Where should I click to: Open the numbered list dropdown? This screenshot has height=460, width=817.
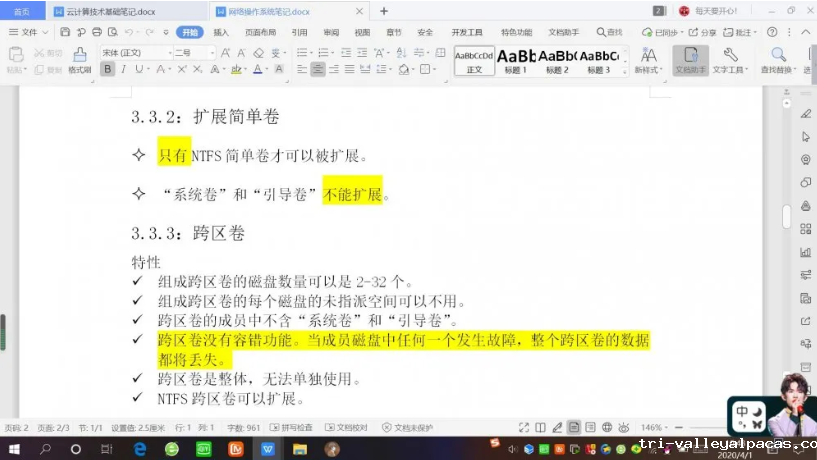pyautogui.click(x=332, y=53)
